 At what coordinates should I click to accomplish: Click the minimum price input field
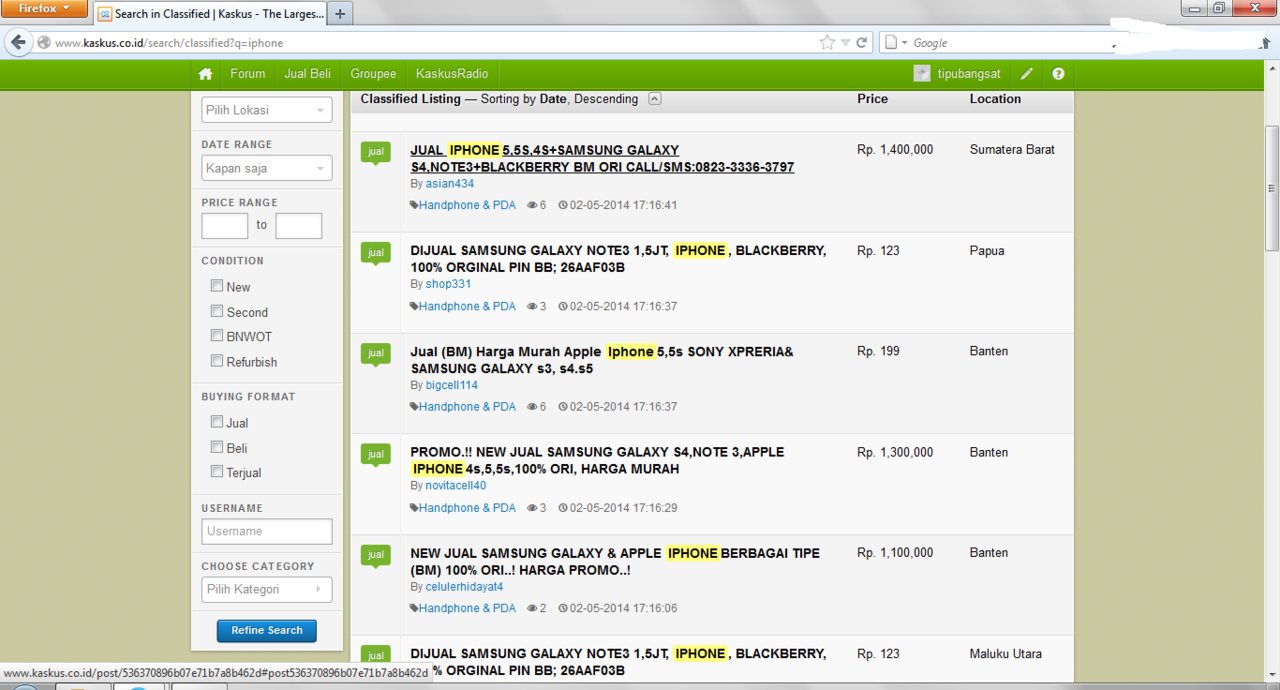click(225, 226)
